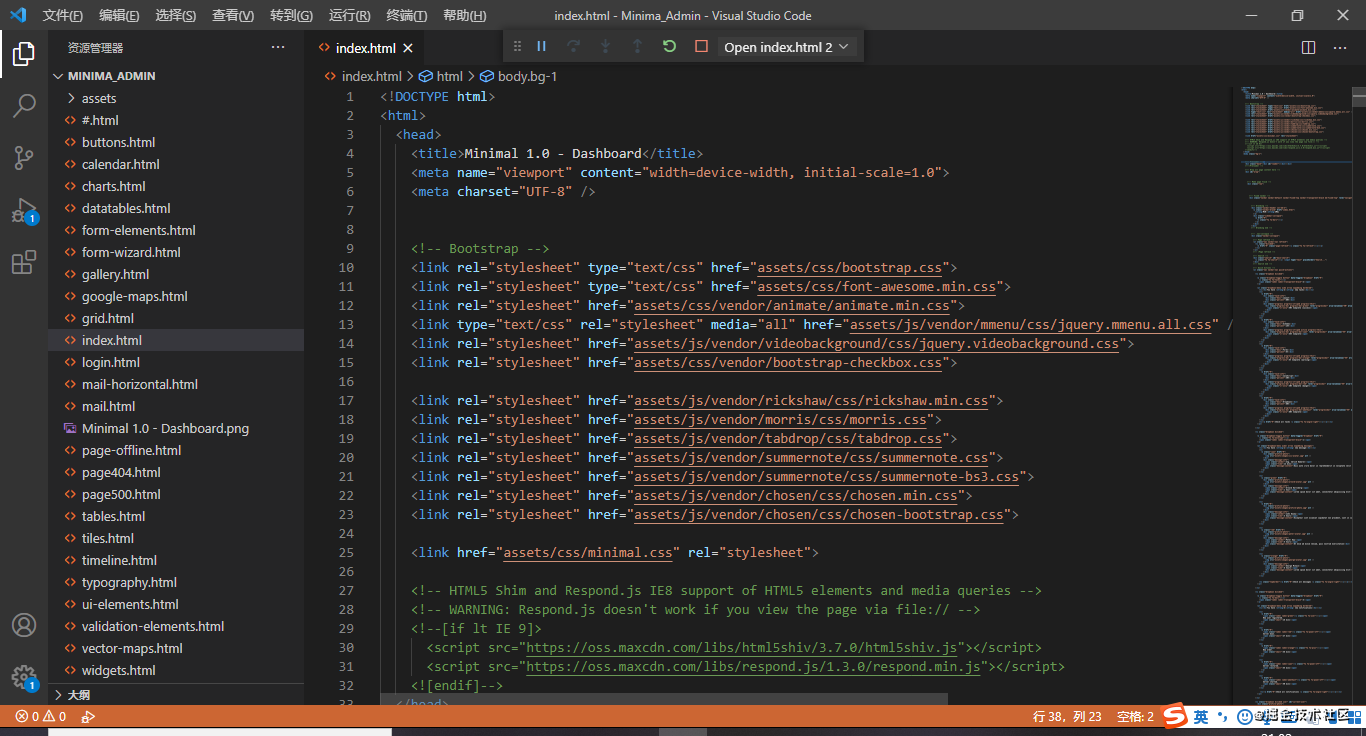
Task: Open the 查看(V) menu
Action: (x=233, y=15)
